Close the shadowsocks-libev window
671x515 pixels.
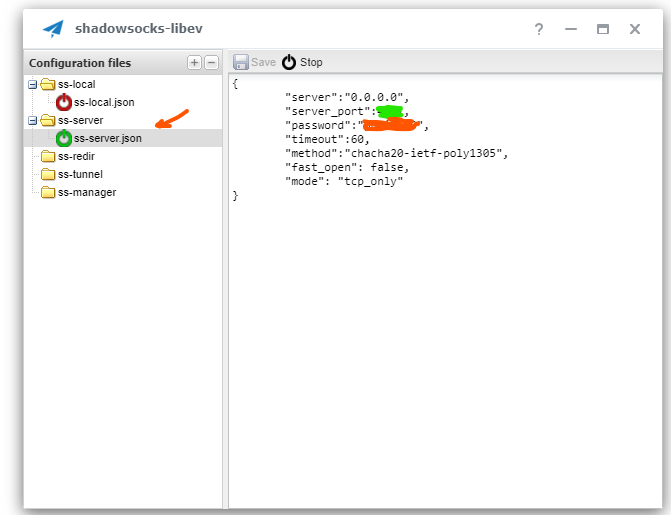tap(635, 30)
